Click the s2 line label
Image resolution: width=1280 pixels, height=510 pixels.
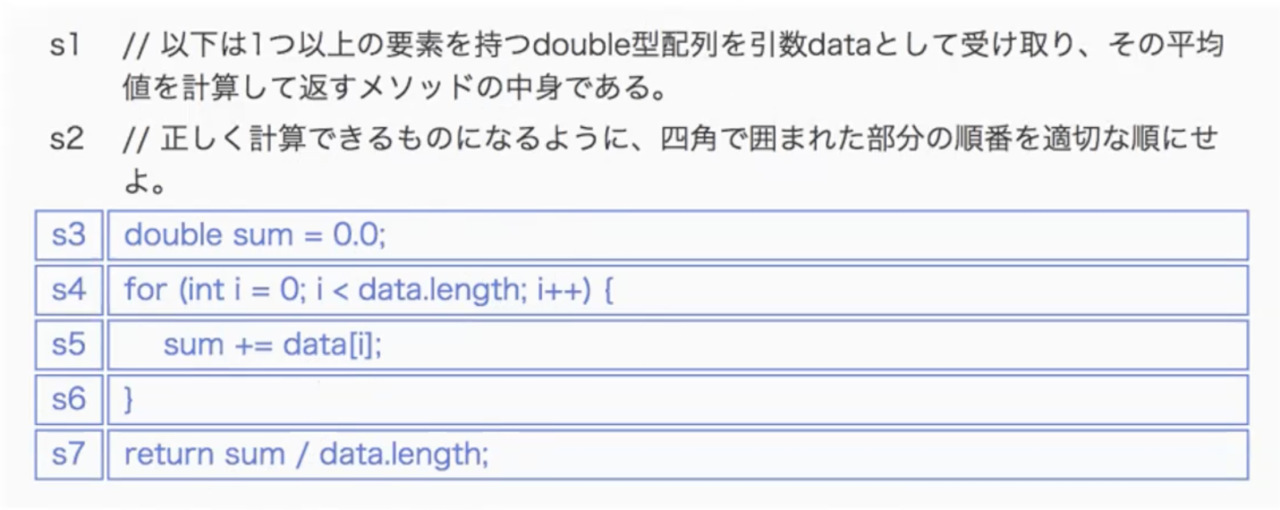coord(66,139)
